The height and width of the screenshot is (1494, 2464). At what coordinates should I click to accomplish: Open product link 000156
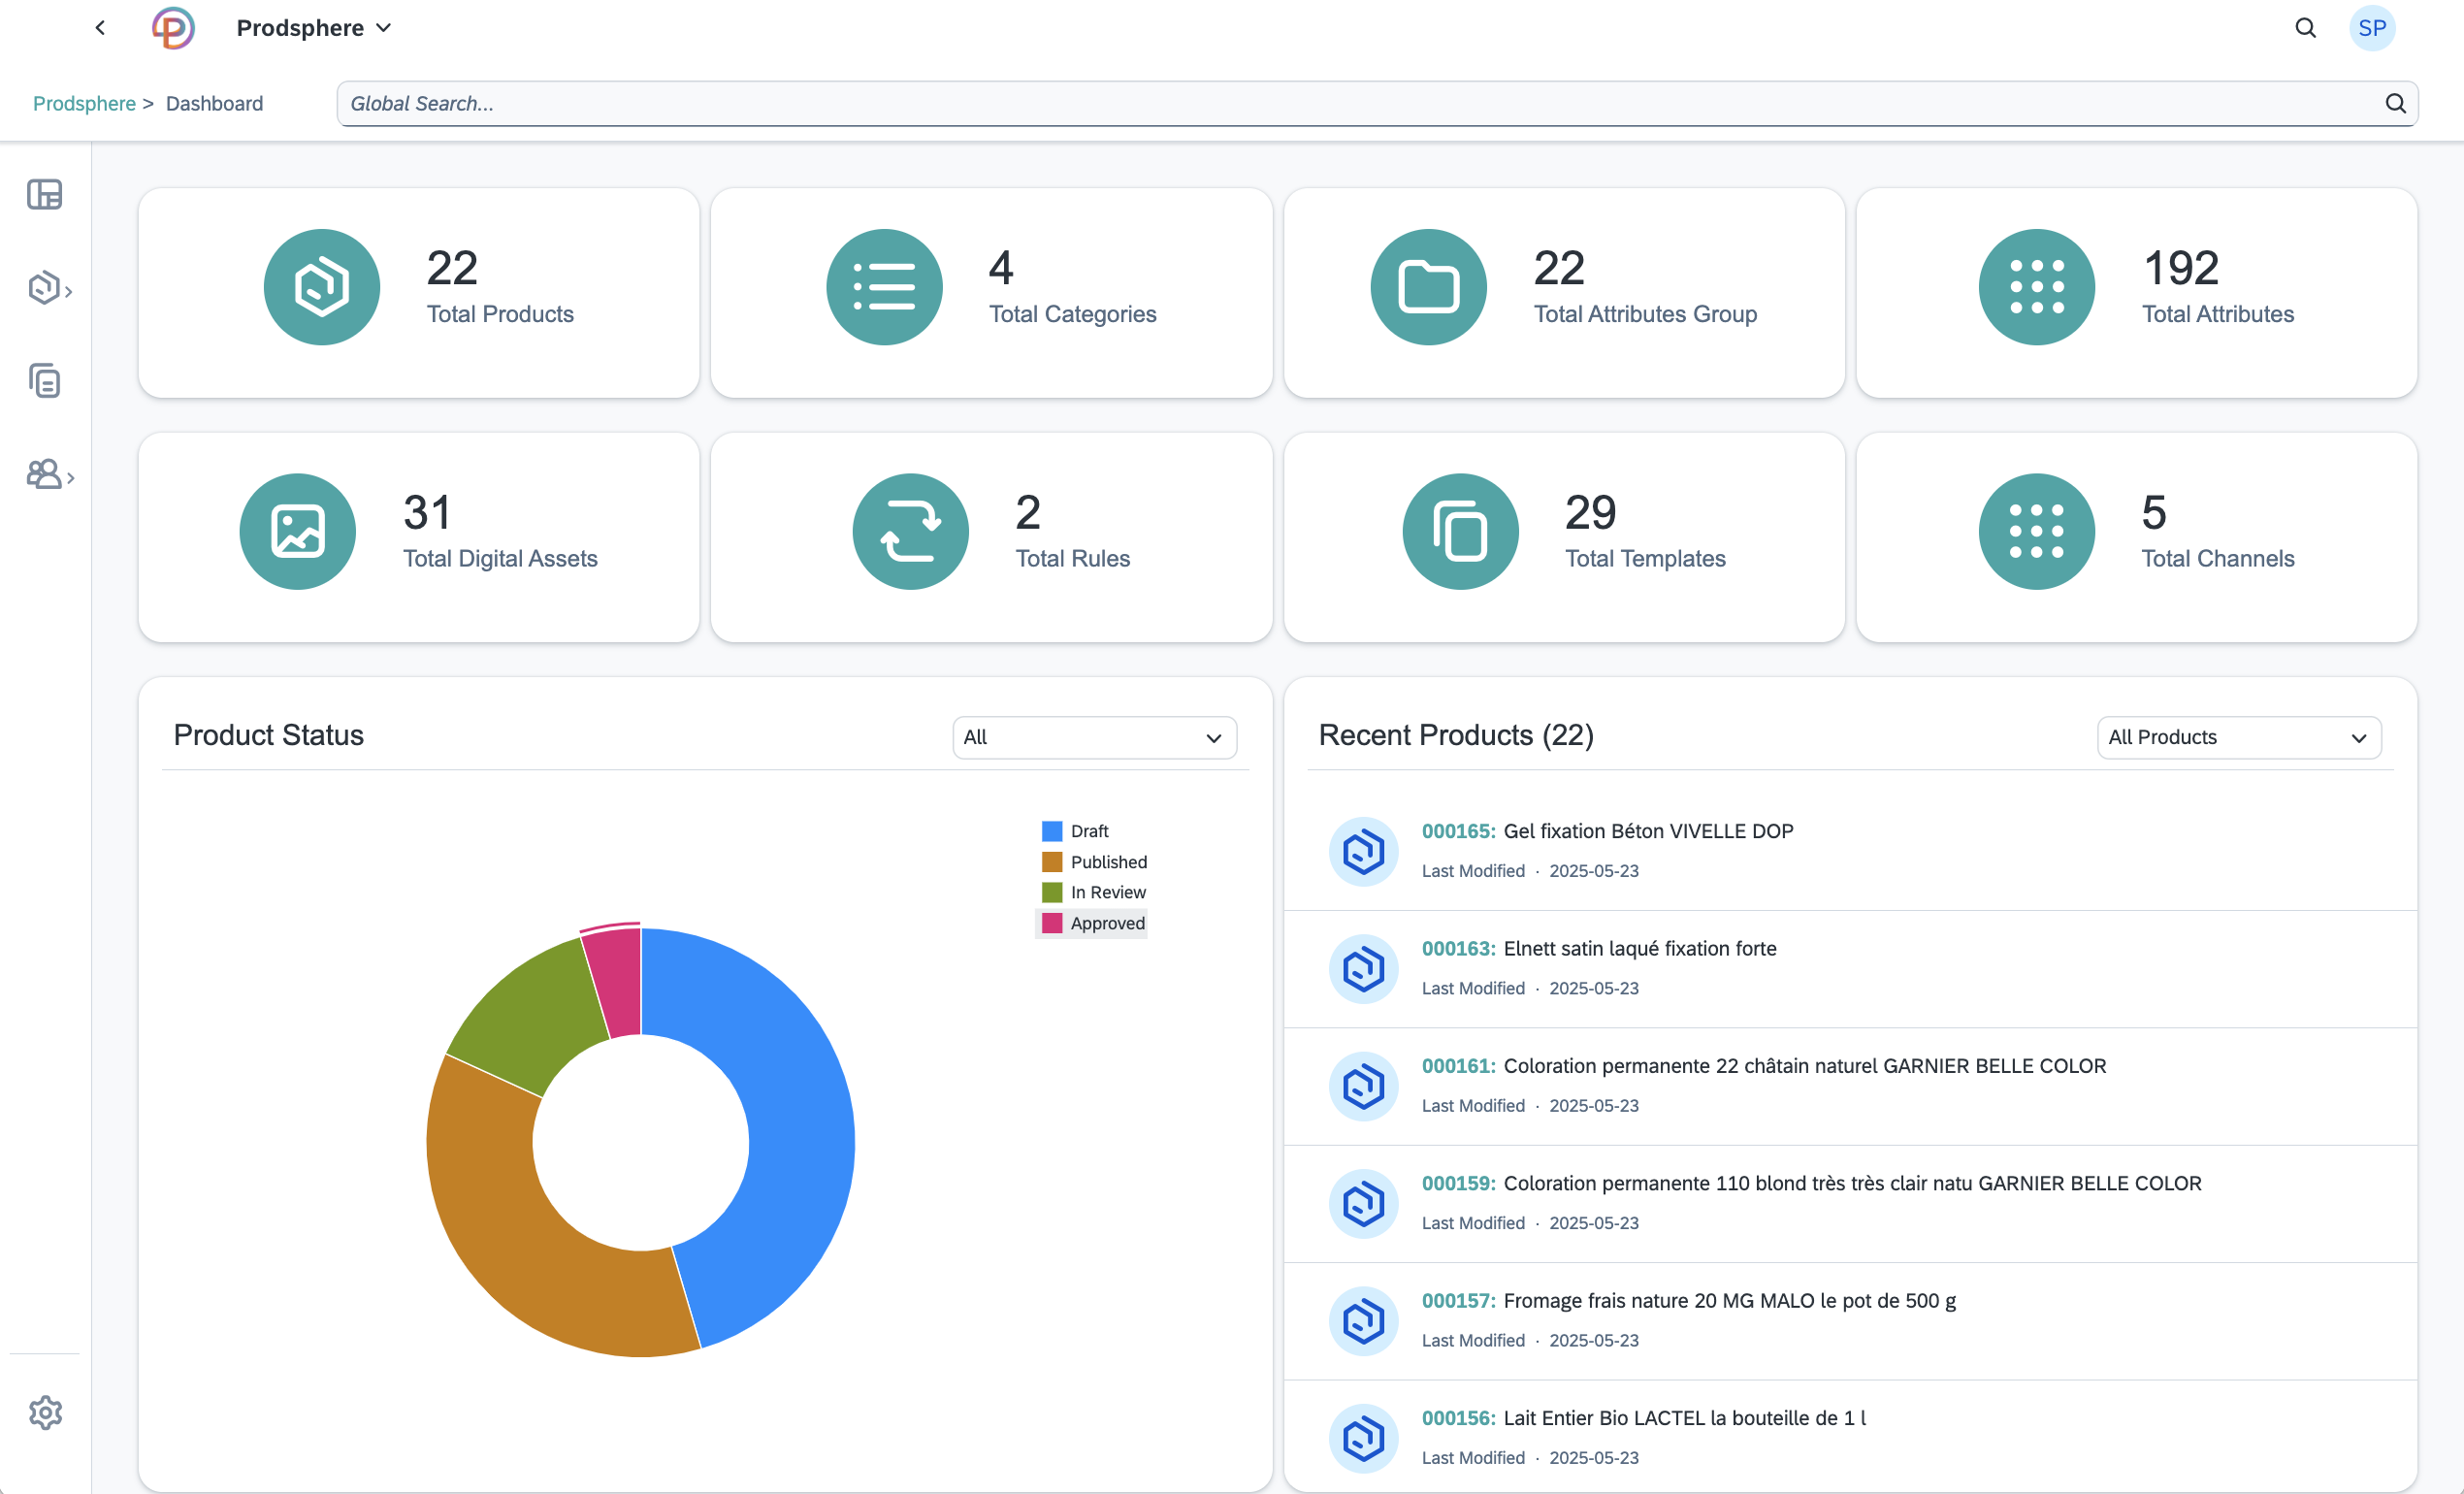[x=1458, y=1418]
